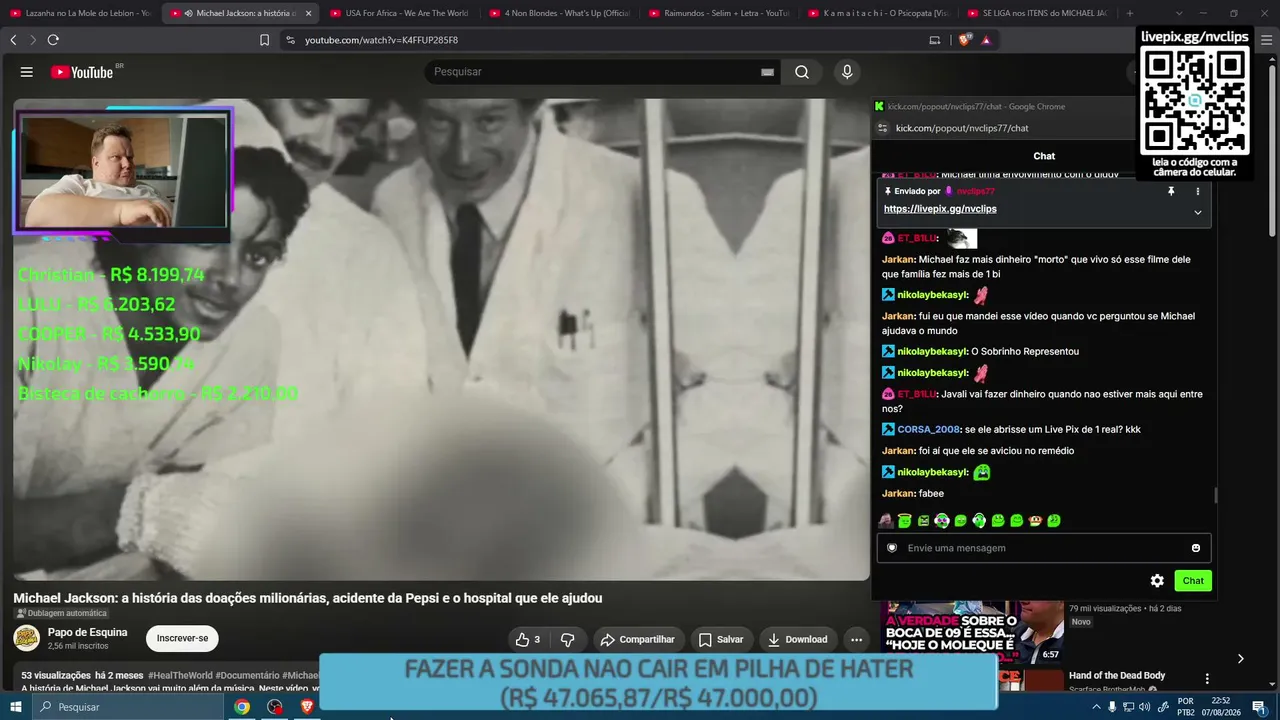Open the A VERDADE SOBRE O BOCA DE 09 thumbnail
The width and height of the screenshot is (1280, 720).
click(973, 632)
